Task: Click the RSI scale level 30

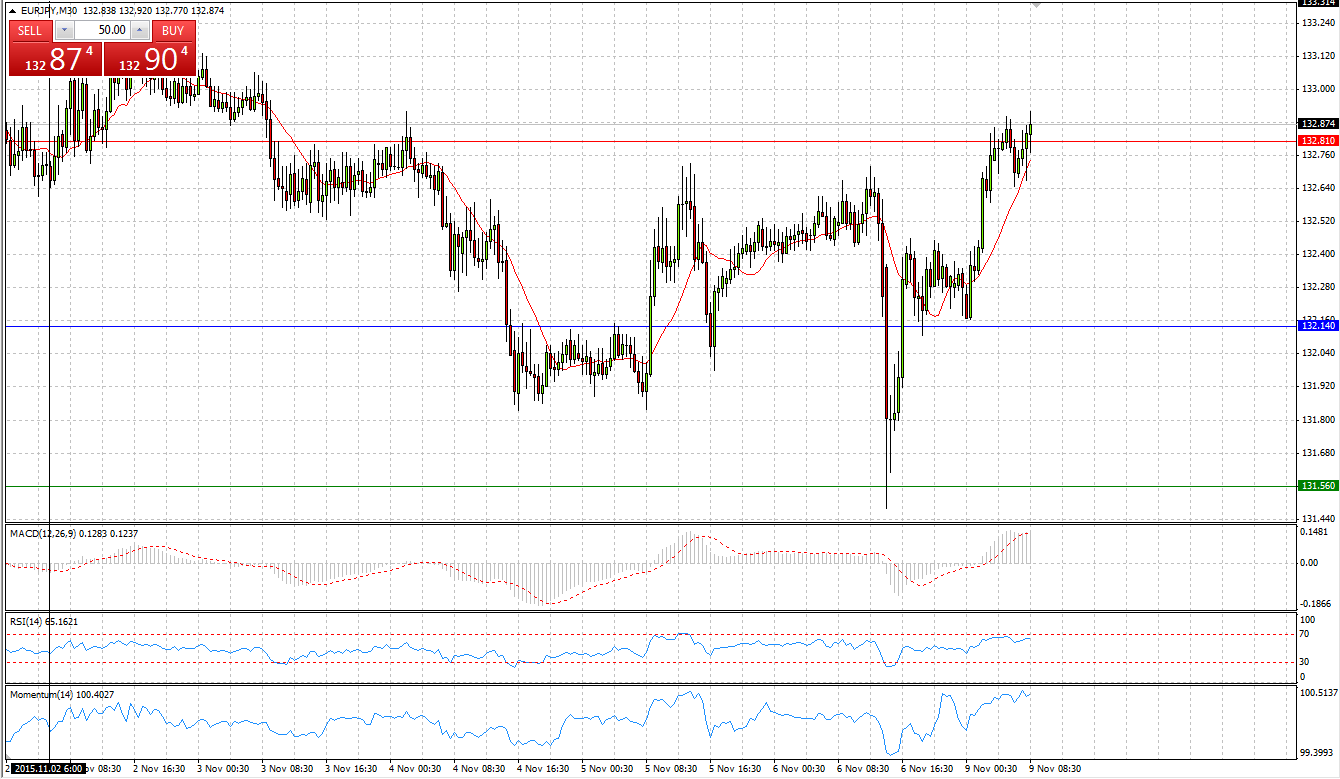Action: (1305, 661)
